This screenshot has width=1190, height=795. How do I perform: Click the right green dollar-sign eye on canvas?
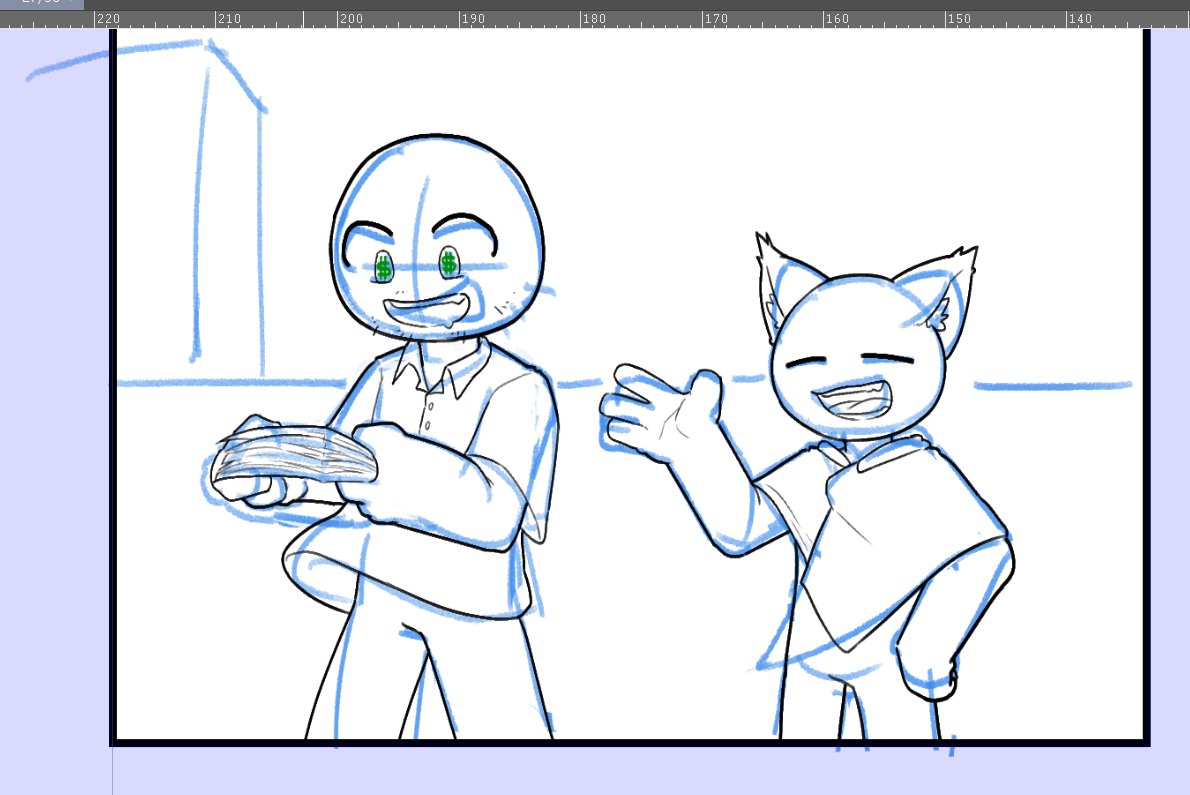coord(449,263)
